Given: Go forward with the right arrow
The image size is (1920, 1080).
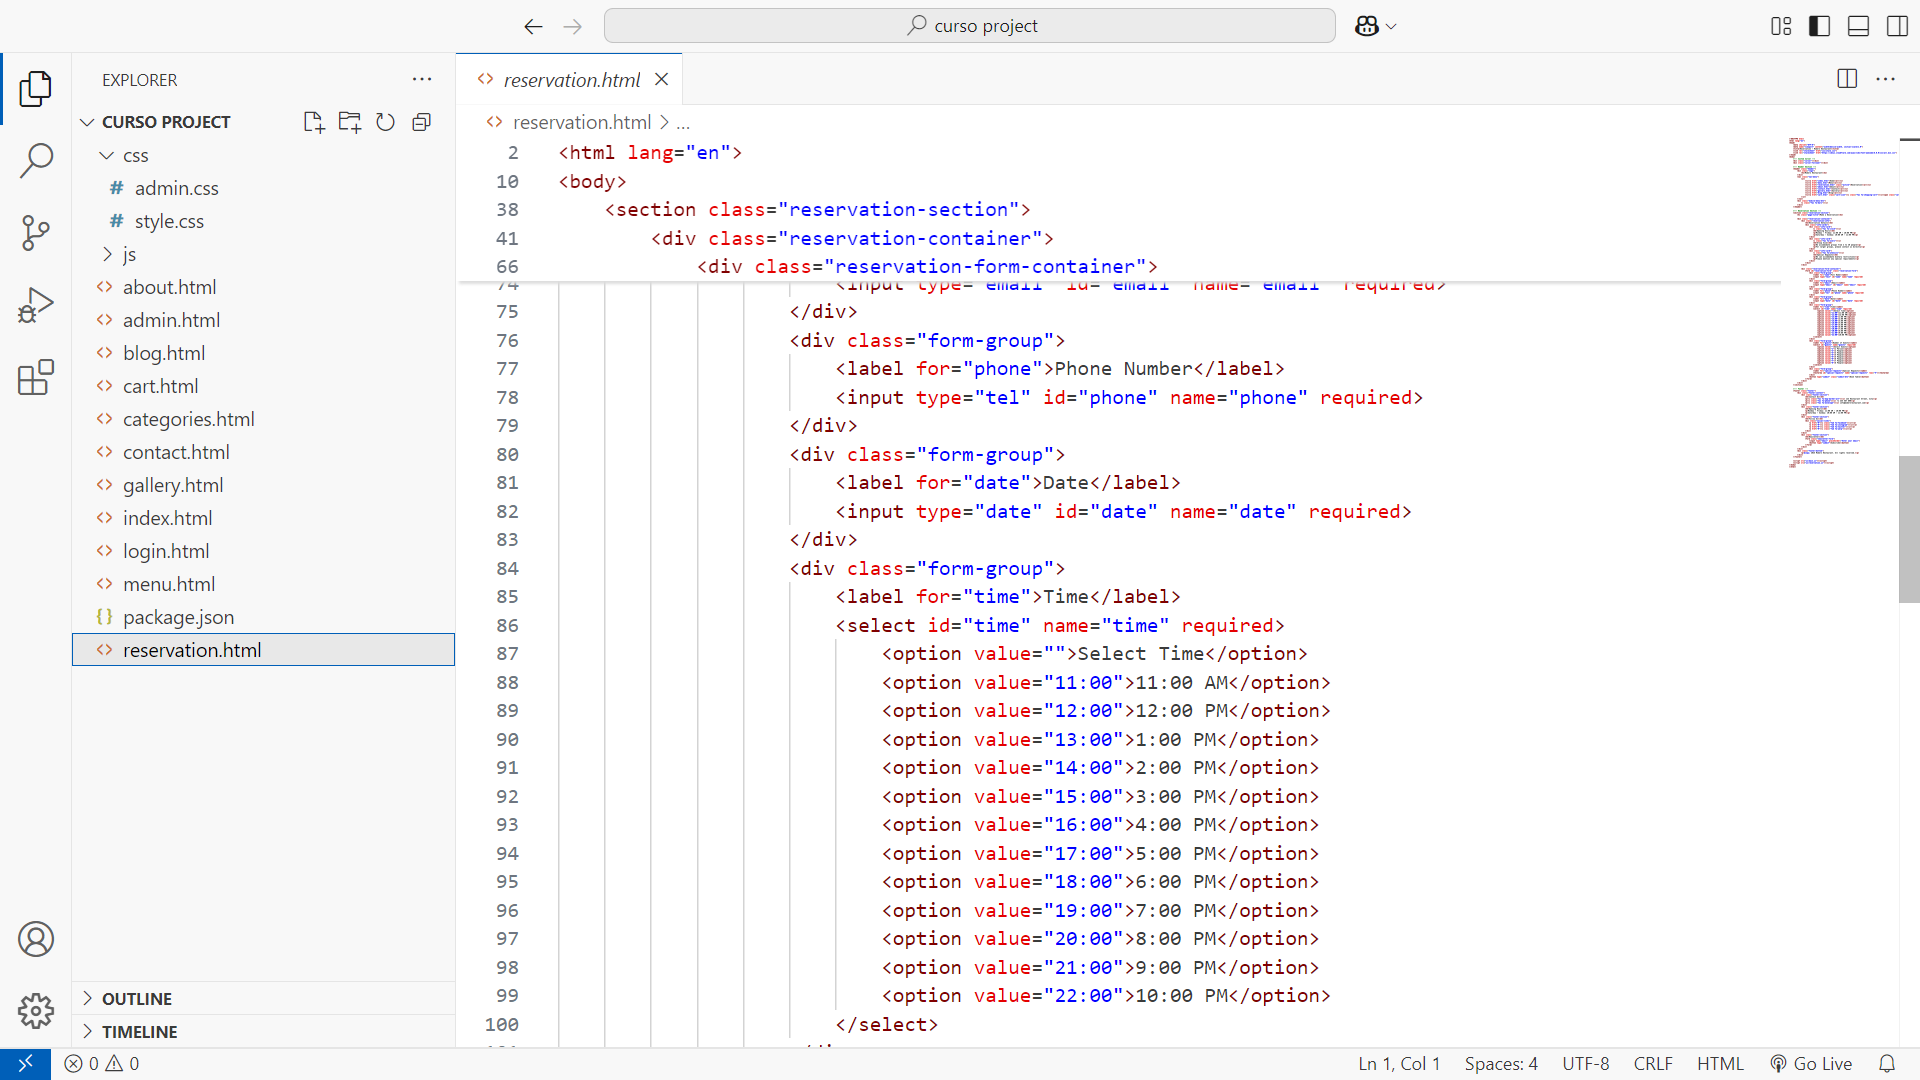Looking at the screenshot, I should pyautogui.click(x=572, y=26).
